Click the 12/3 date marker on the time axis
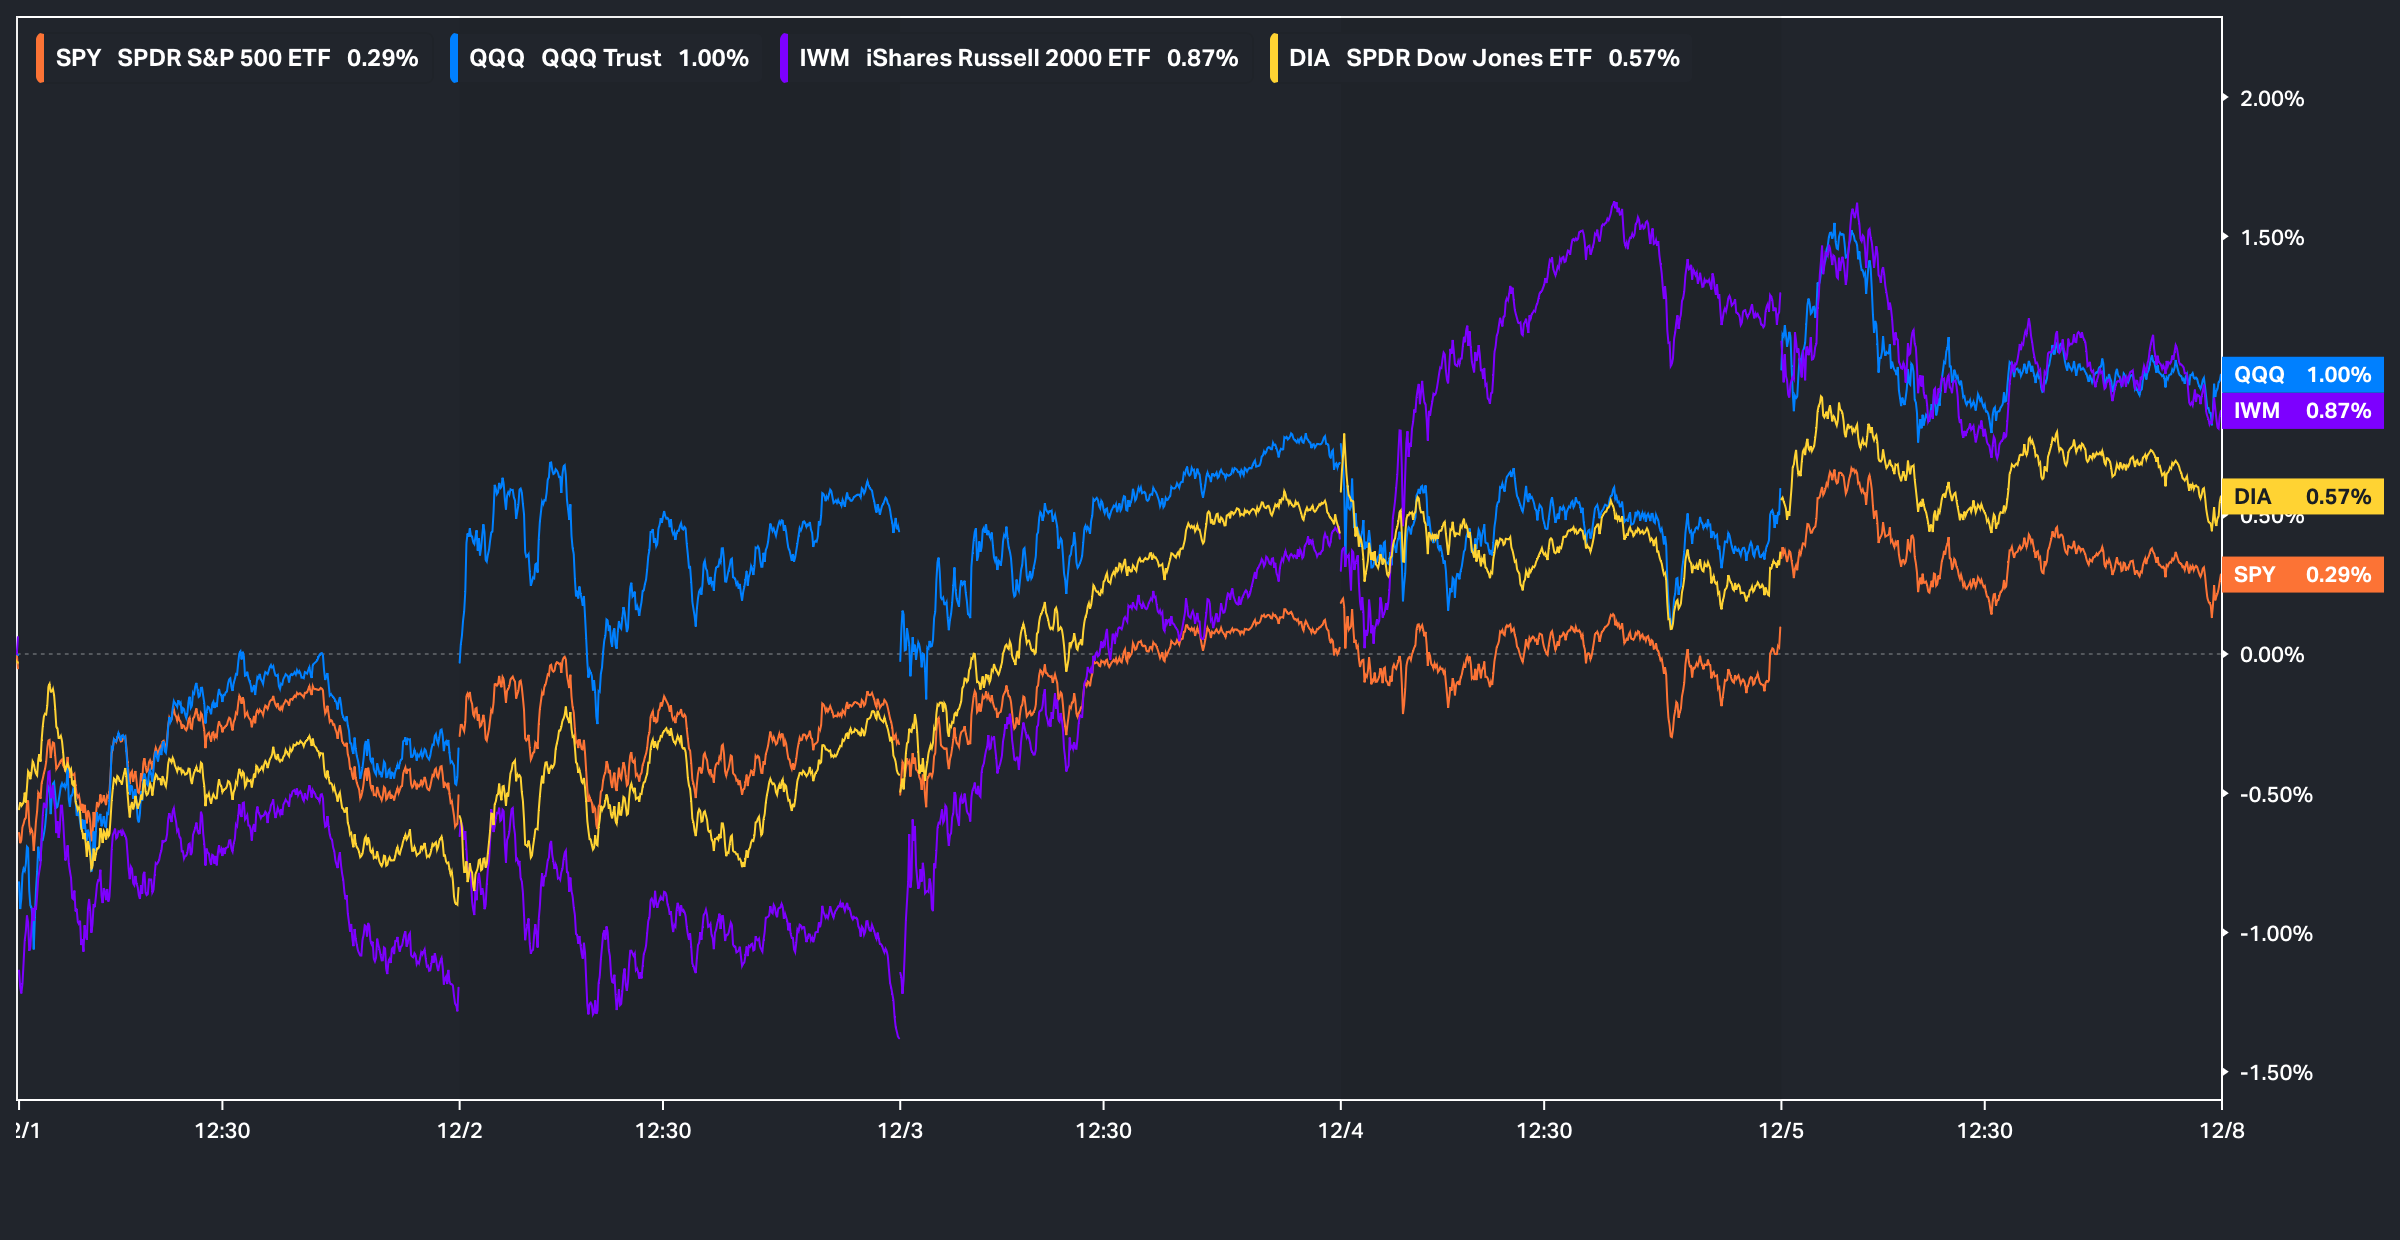This screenshot has height=1240, width=2400. (900, 1131)
